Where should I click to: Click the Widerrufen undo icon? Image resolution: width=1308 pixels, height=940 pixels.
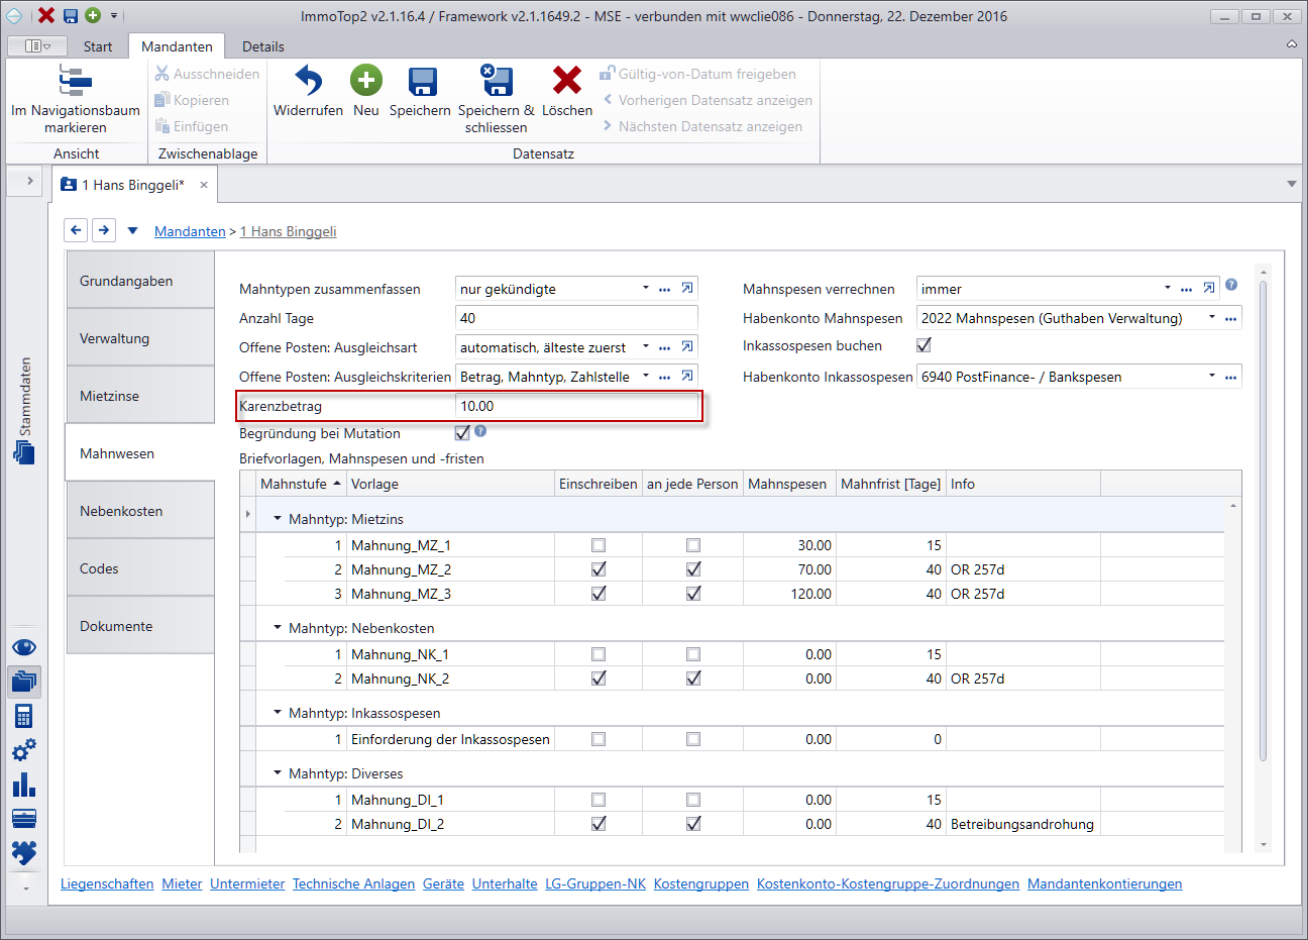click(308, 81)
